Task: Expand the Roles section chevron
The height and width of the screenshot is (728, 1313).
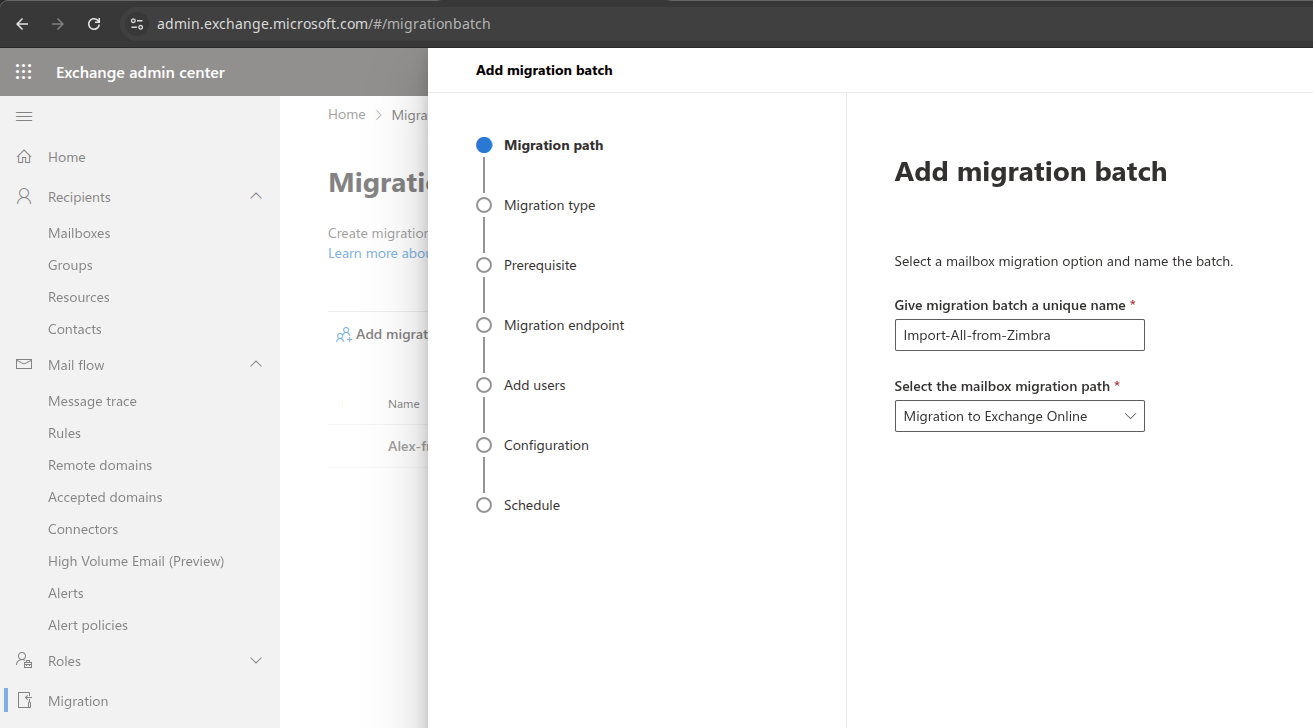Action: tap(256, 661)
